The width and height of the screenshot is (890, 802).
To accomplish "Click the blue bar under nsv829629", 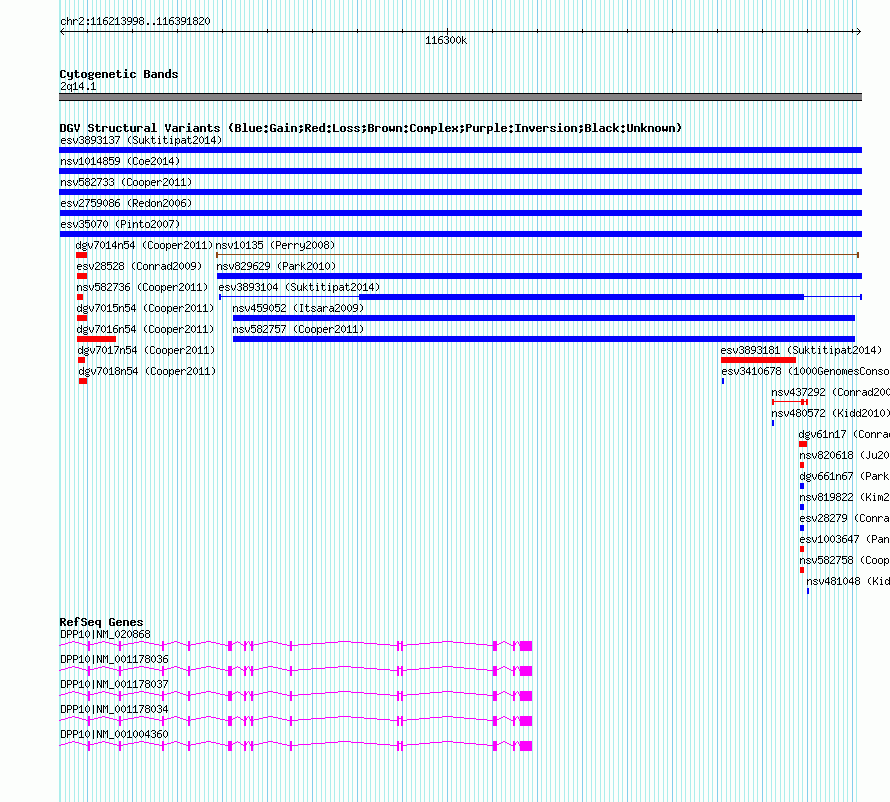I will [539, 276].
